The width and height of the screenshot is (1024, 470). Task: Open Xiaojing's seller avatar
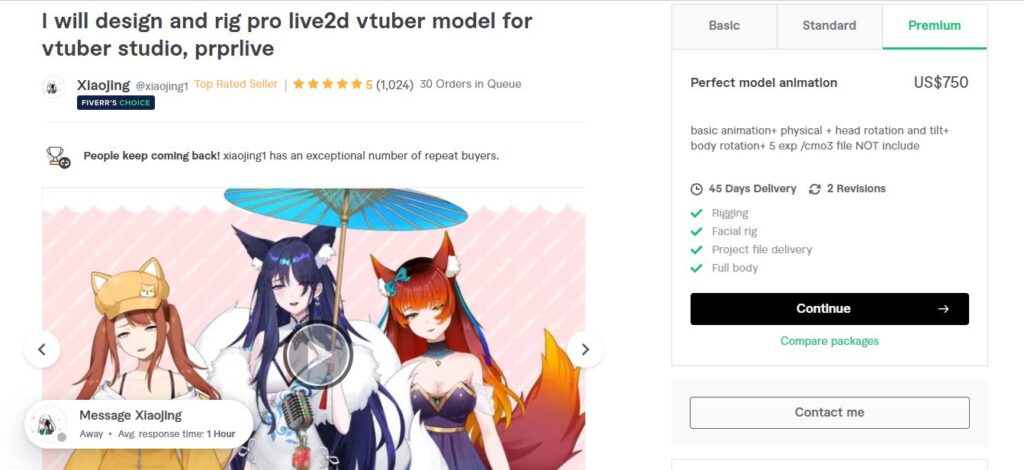[x=53, y=87]
